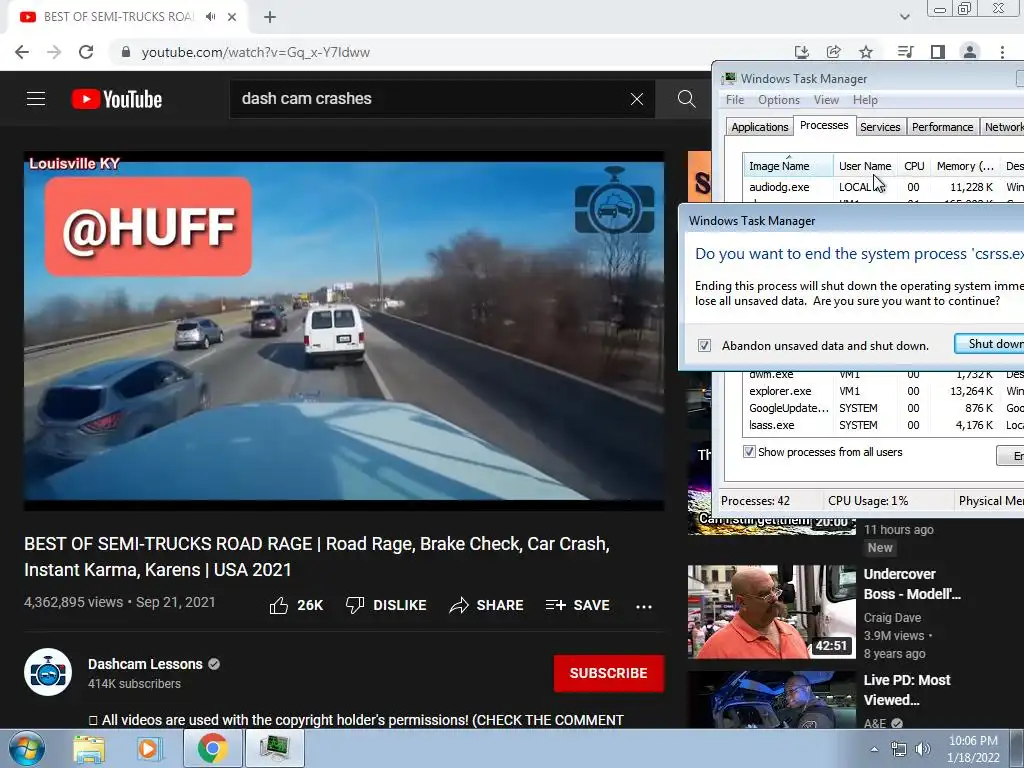Expand the tab search chevron
1024x768 pixels.
point(904,17)
